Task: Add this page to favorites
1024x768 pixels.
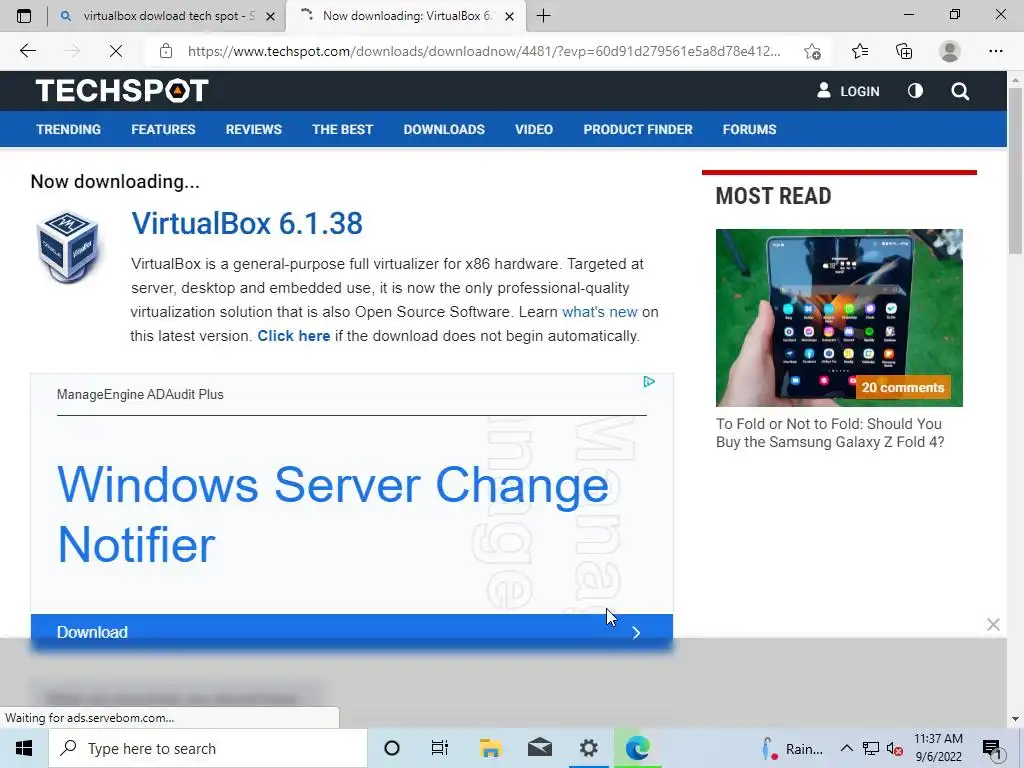Action: [x=812, y=52]
